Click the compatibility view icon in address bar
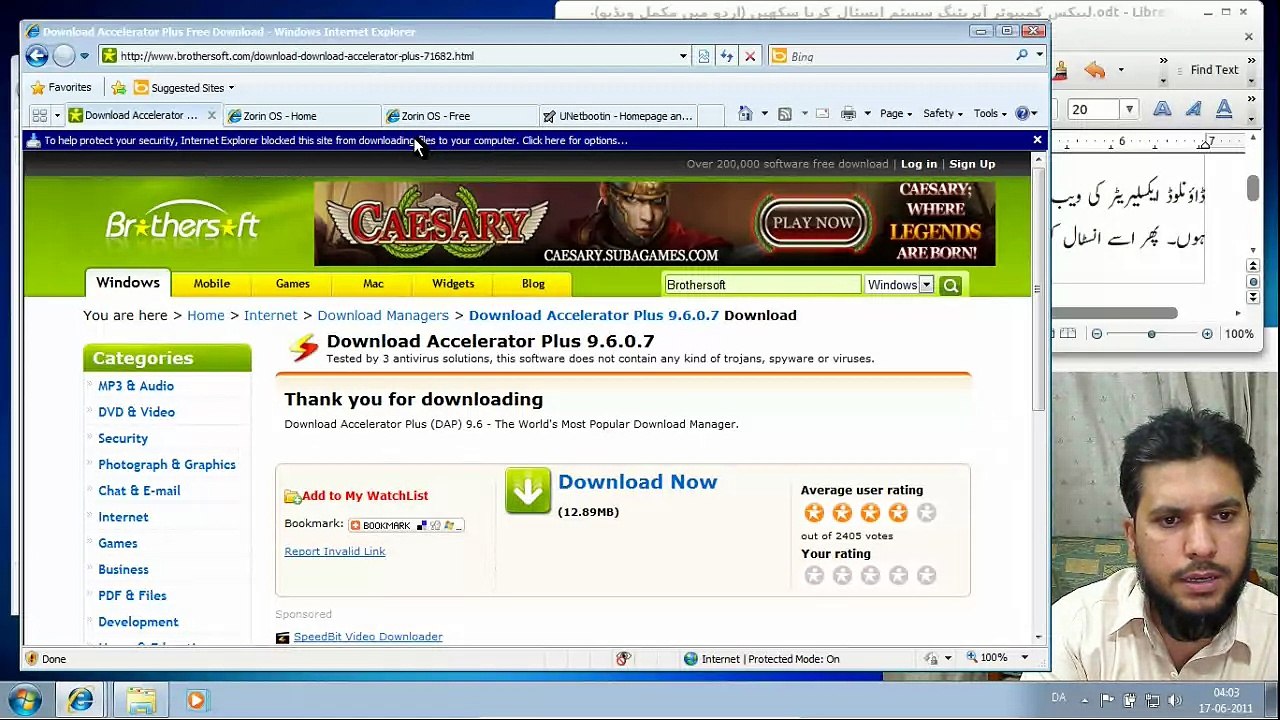Screen dimensions: 1280x720 point(704,56)
